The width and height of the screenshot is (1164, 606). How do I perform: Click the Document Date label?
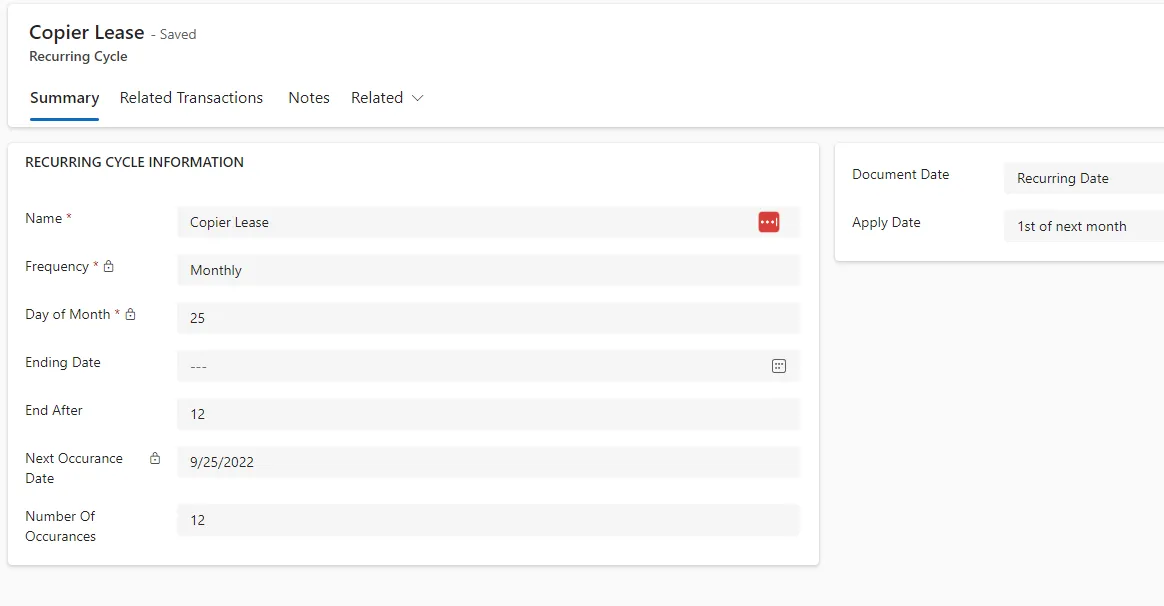coord(900,175)
